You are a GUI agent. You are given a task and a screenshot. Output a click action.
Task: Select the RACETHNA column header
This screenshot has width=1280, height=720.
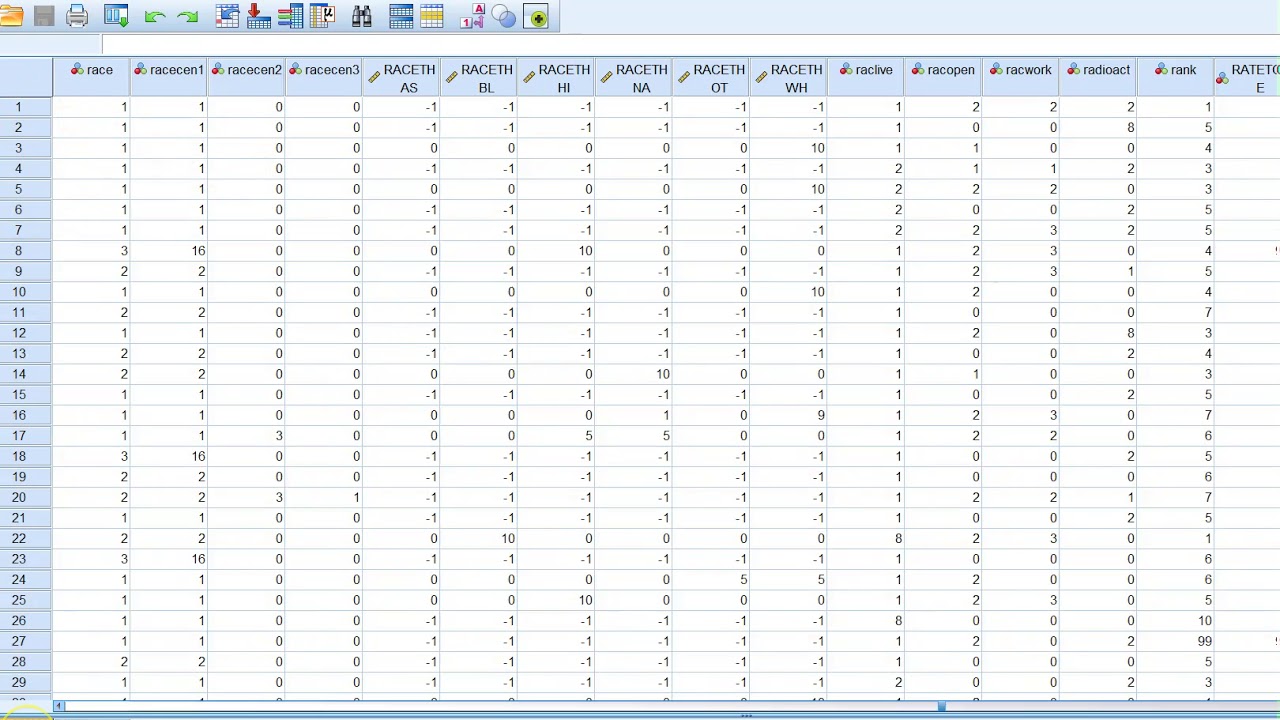click(633, 78)
